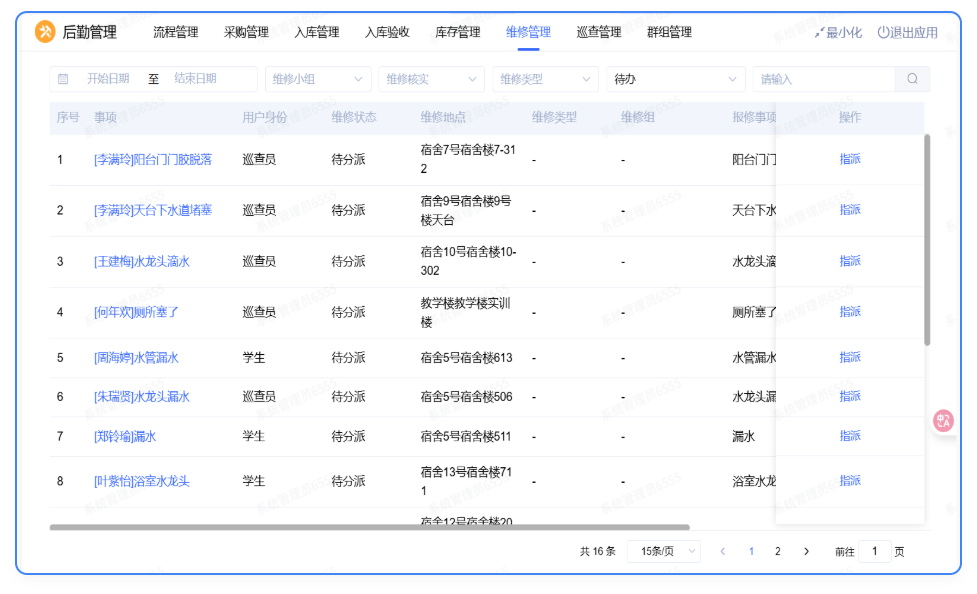
Task: Click the horizontal table scrollbar
Action: [369, 527]
